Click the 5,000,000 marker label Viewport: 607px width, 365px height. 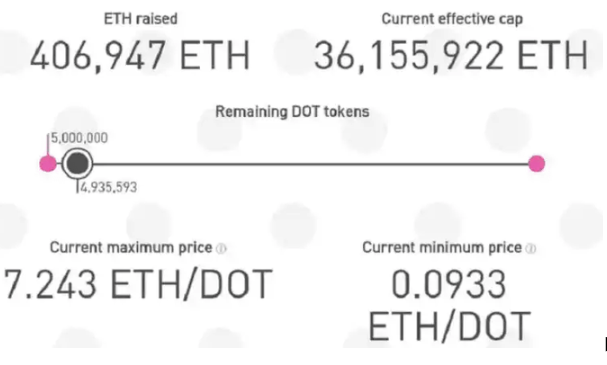(x=79, y=138)
